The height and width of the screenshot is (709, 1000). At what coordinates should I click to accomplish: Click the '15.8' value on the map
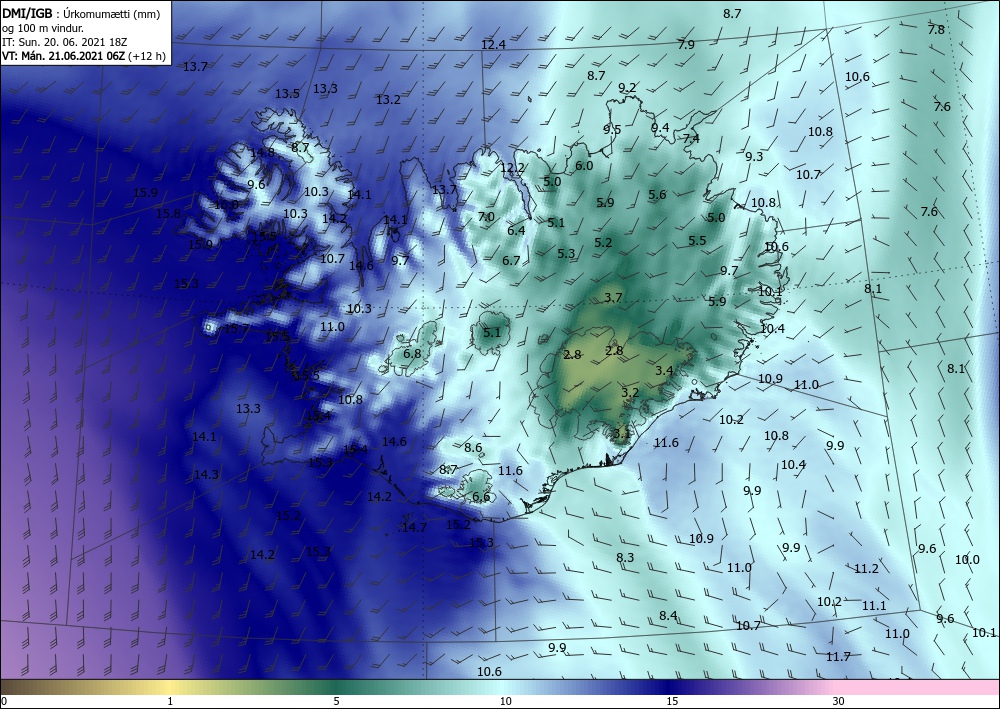(168, 214)
